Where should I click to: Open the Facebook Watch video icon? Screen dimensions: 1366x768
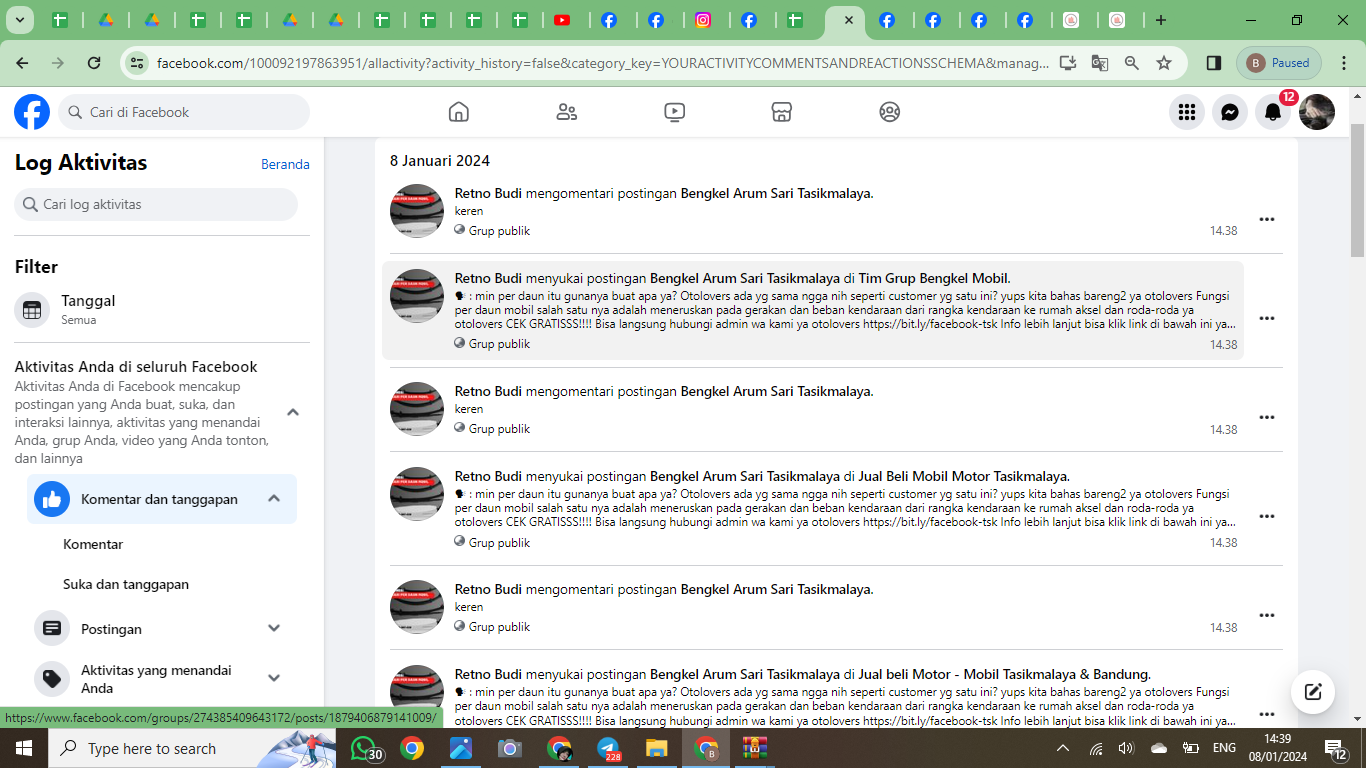[x=675, y=112]
